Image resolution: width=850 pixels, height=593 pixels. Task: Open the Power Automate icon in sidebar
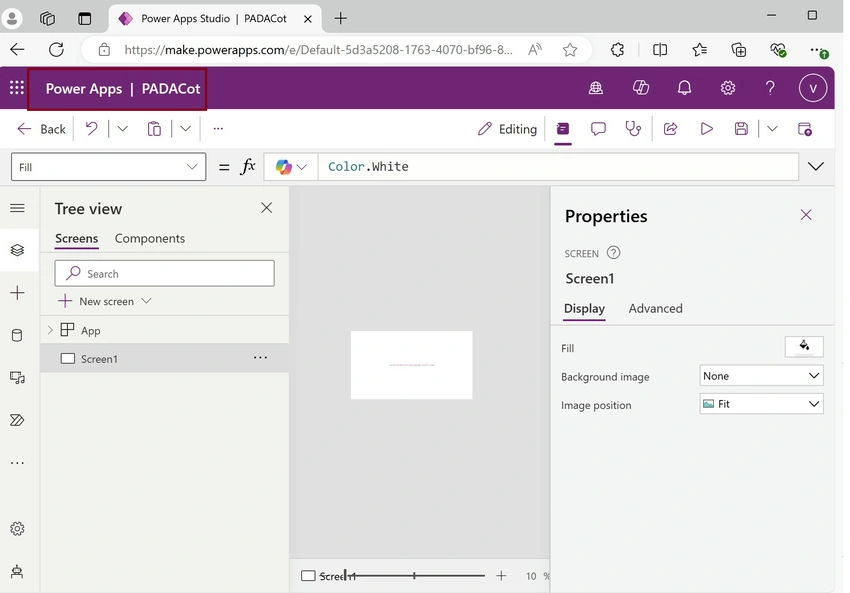coord(17,420)
